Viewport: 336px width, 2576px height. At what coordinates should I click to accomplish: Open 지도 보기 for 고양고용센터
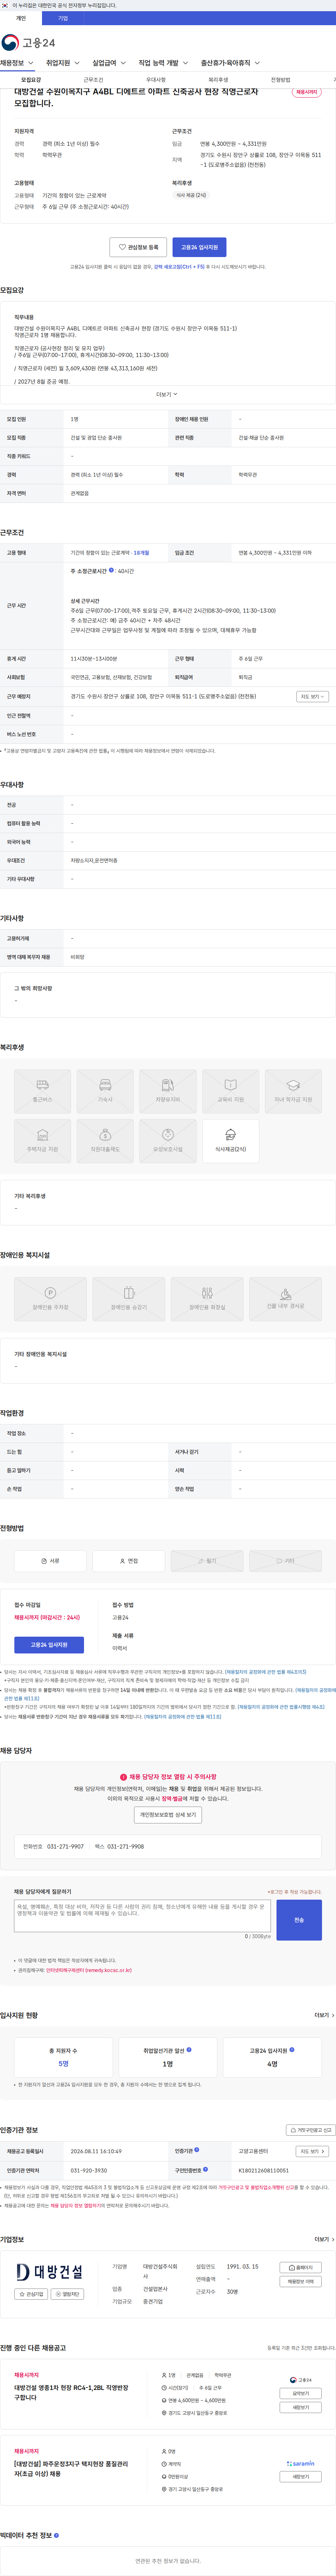pyautogui.click(x=312, y=2151)
